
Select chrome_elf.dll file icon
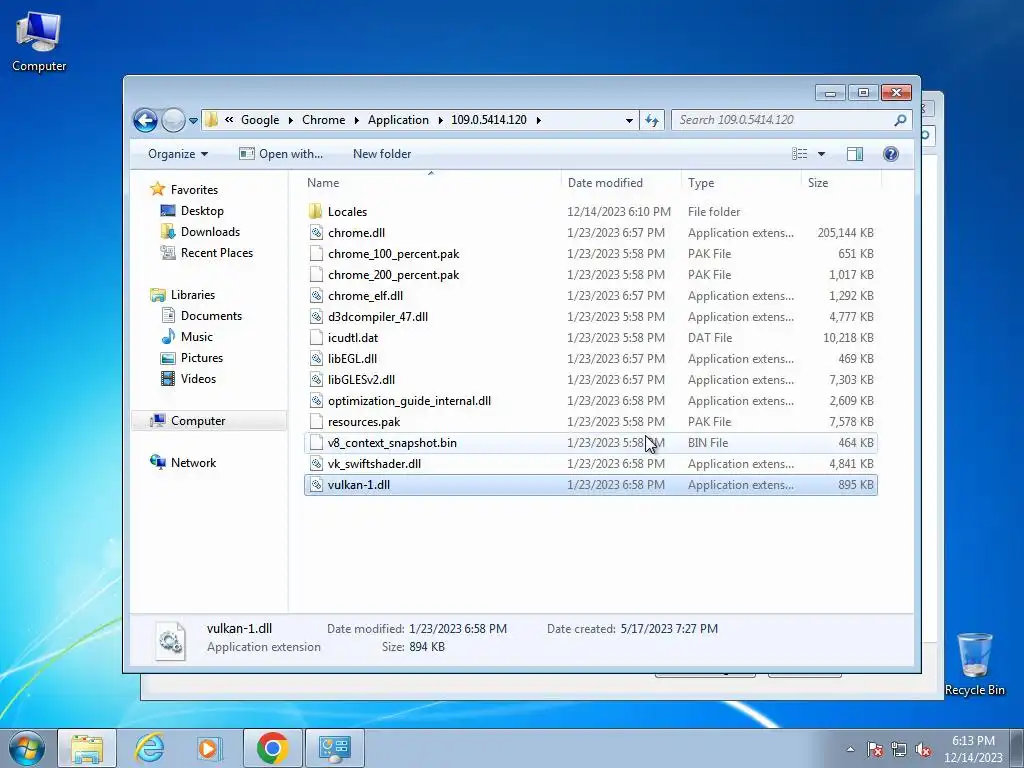[316, 296]
